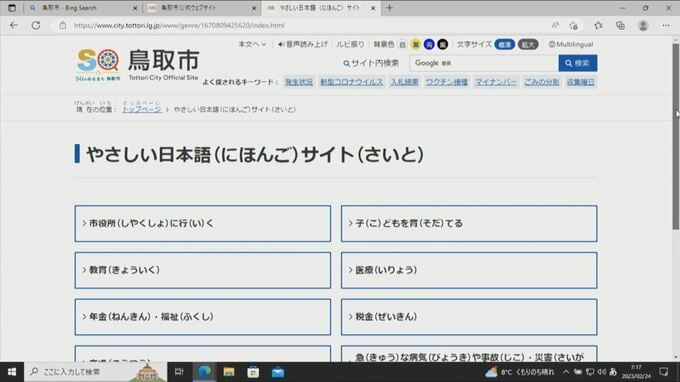Select the black background color swatch
This screenshot has width=680, height=382.
(442, 44)
